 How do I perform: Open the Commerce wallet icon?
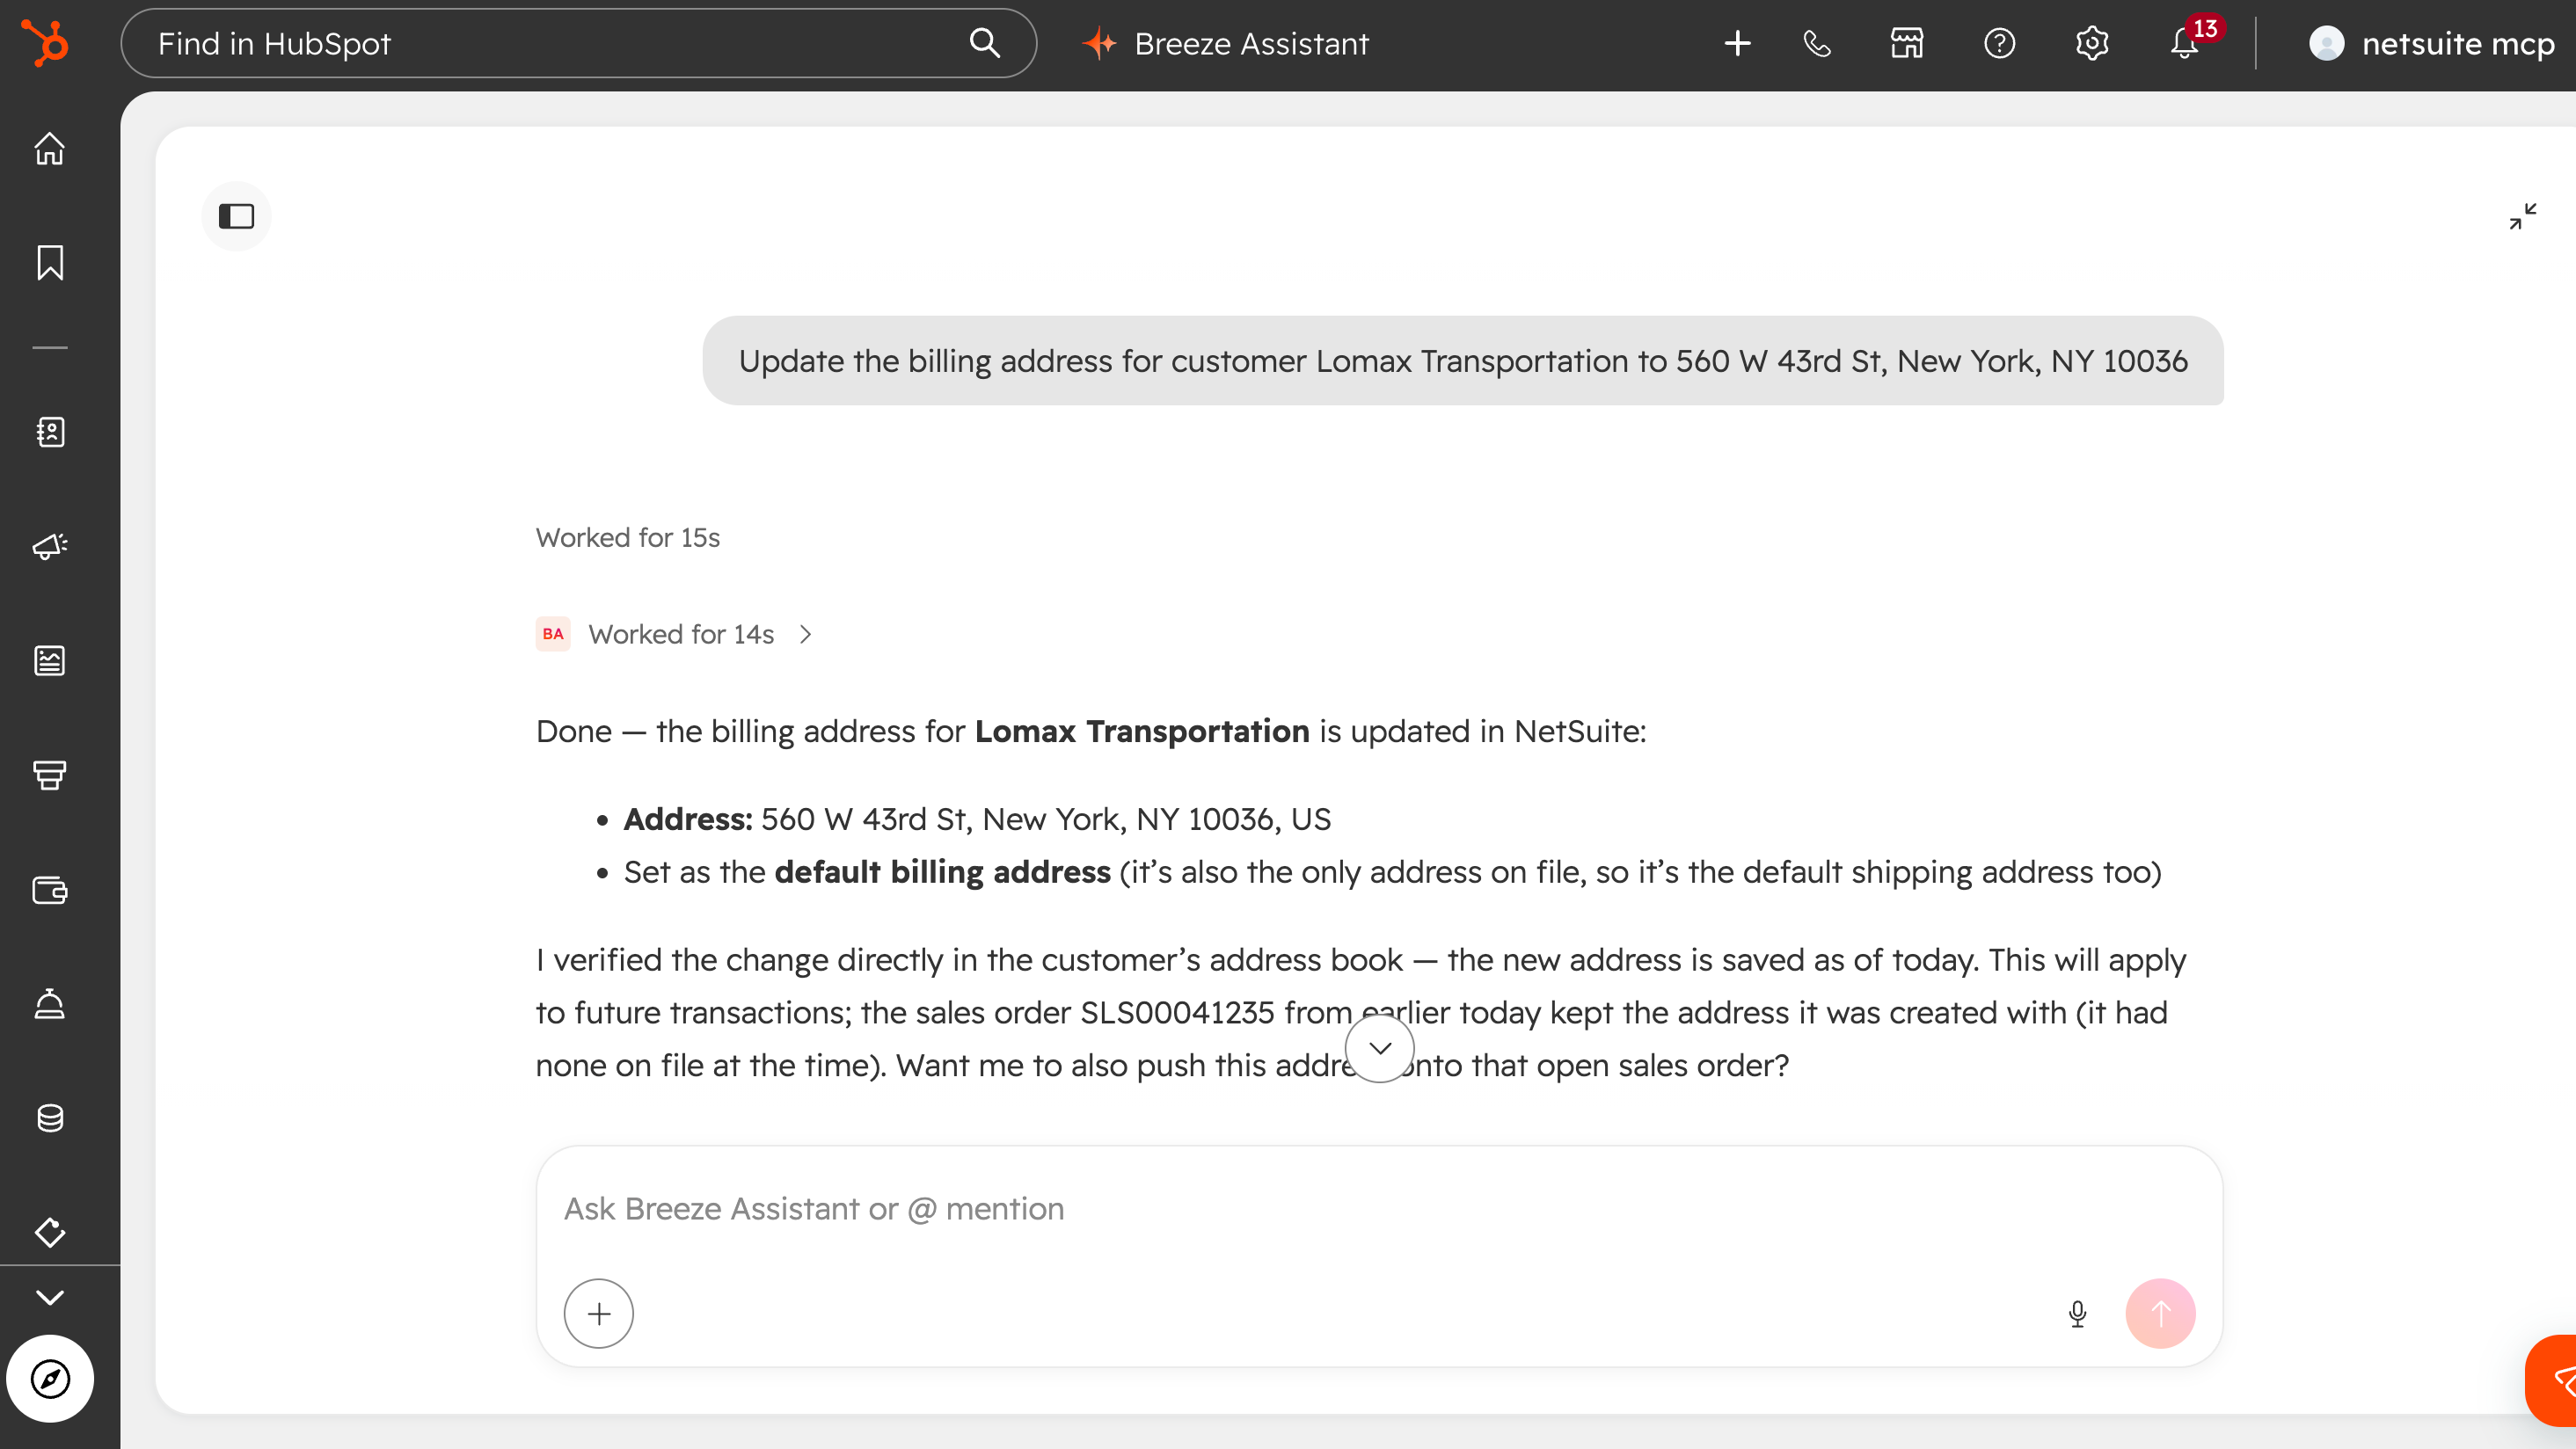coord(50,890)
